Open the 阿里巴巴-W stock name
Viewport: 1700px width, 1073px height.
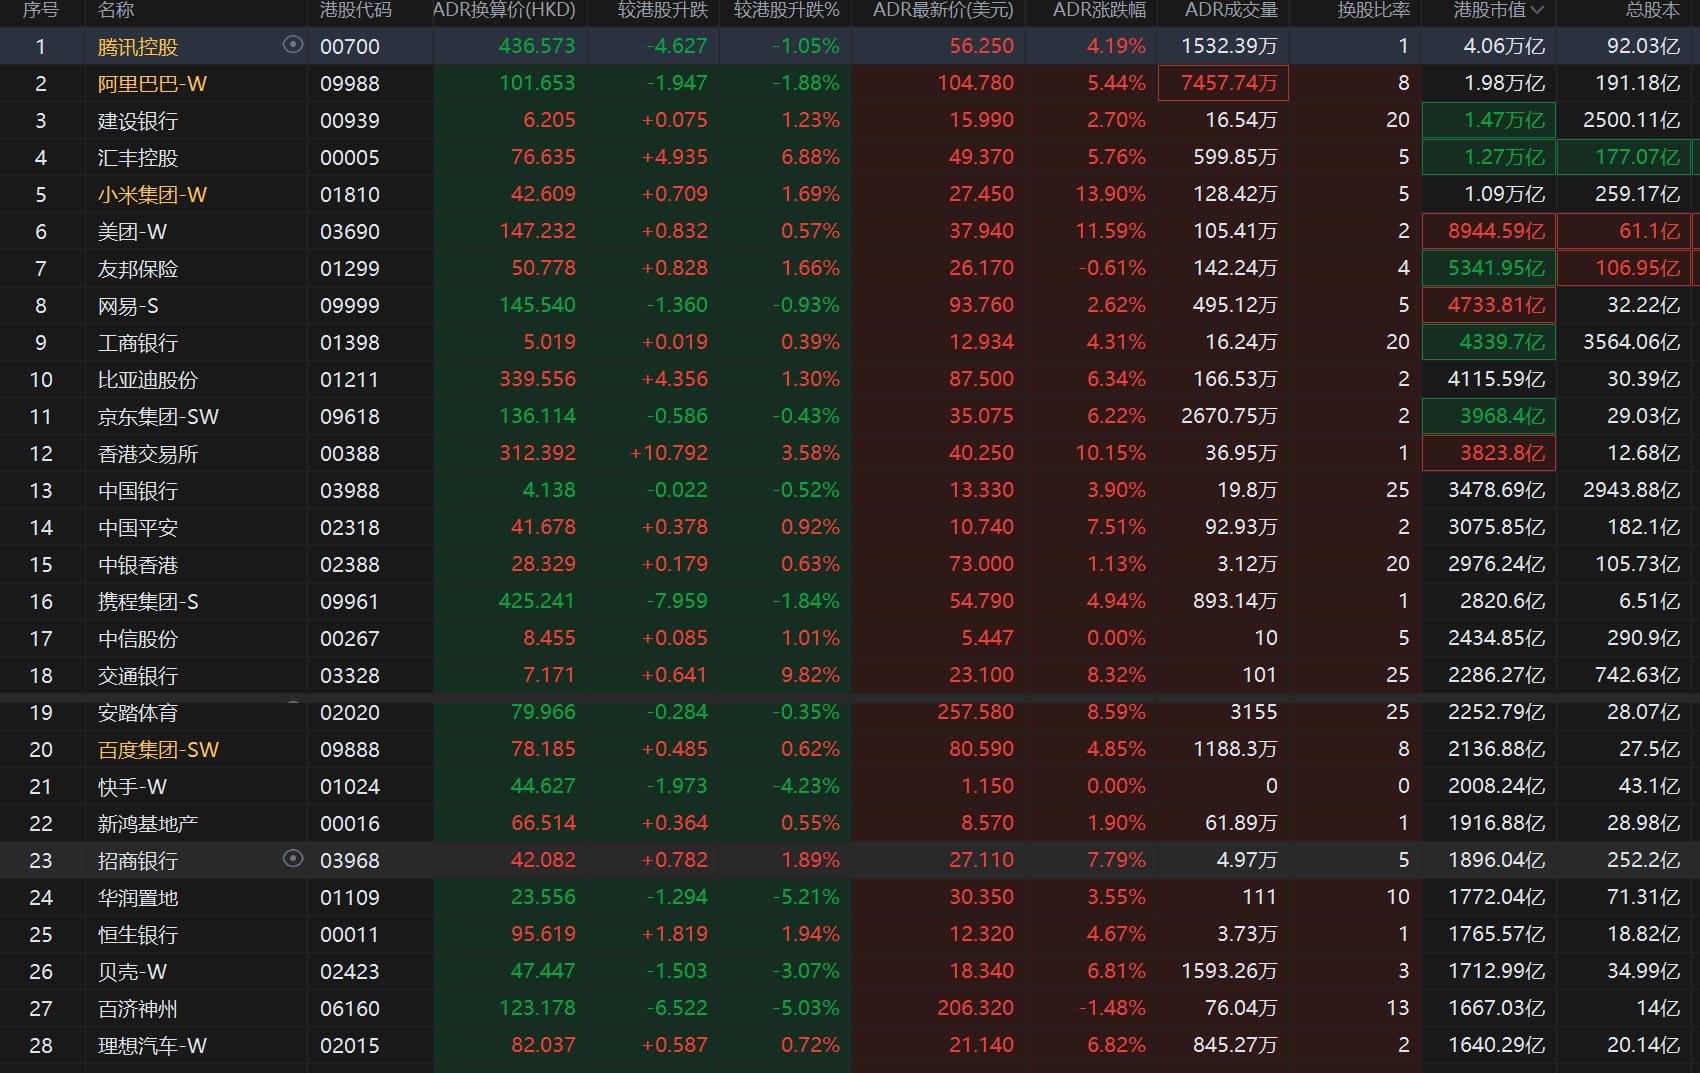tap(152, 84)
